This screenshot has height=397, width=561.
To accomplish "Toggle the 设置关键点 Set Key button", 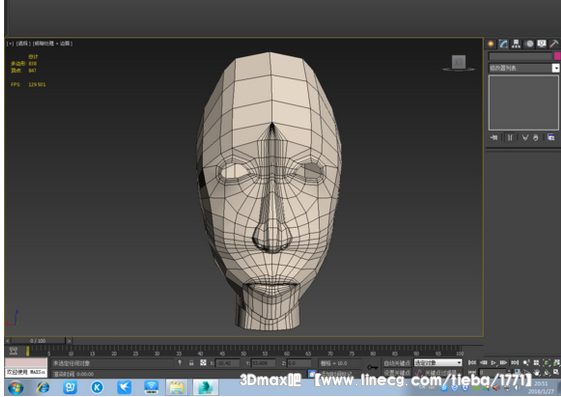I will 397,372.
